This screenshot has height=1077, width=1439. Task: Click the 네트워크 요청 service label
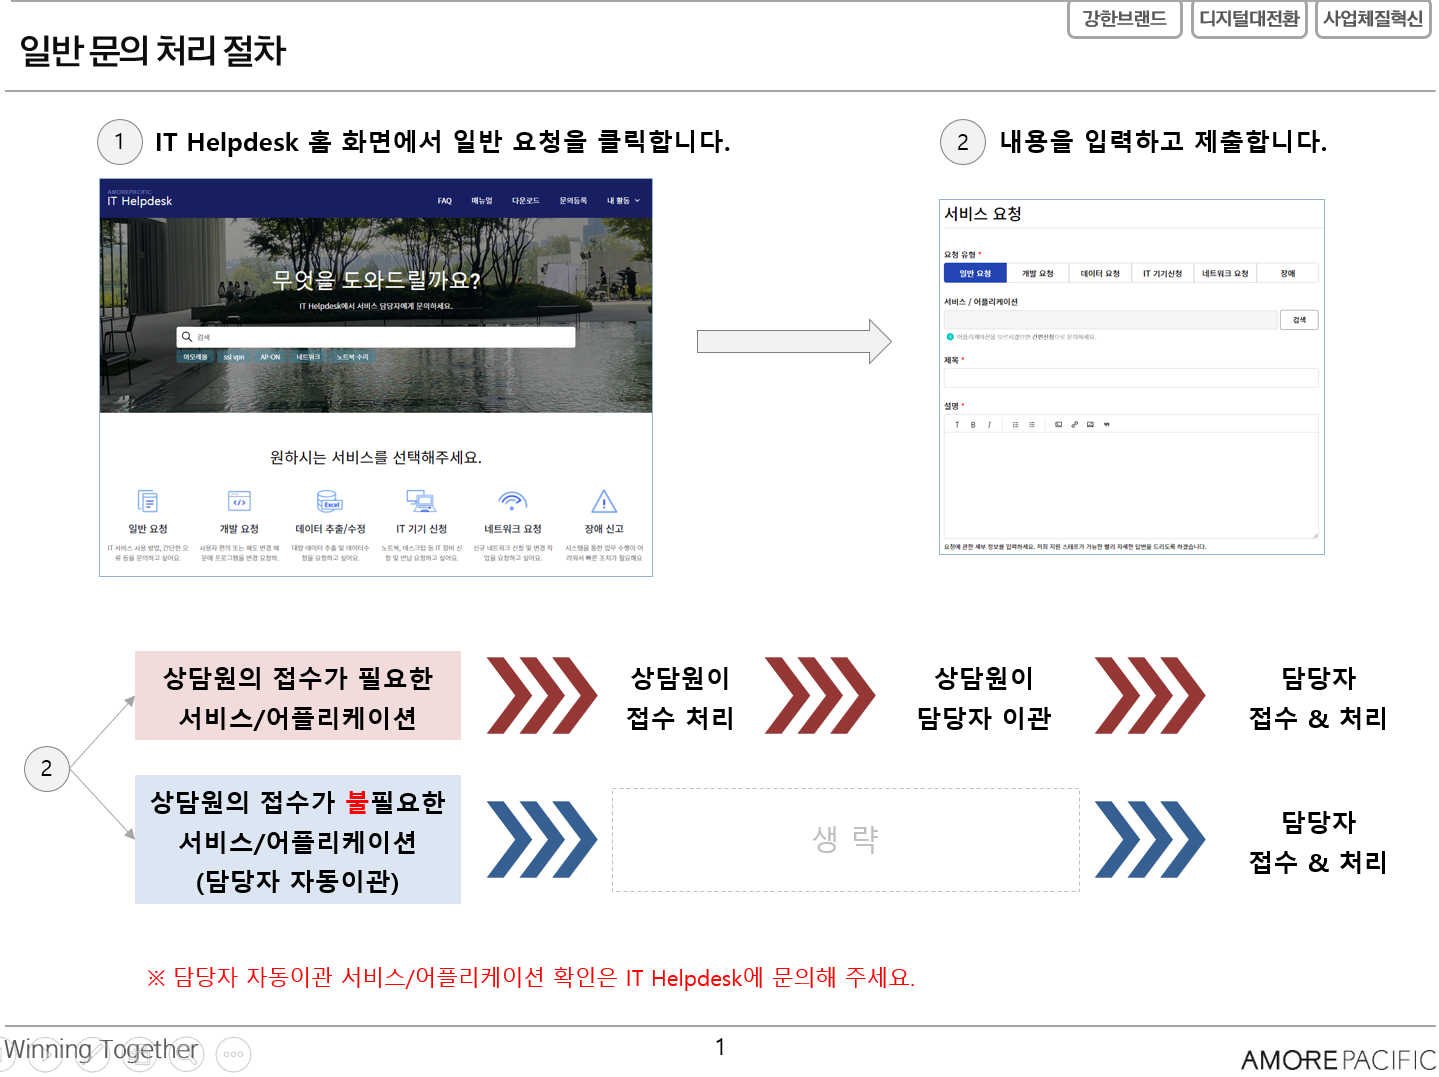[x=512, y=529]
